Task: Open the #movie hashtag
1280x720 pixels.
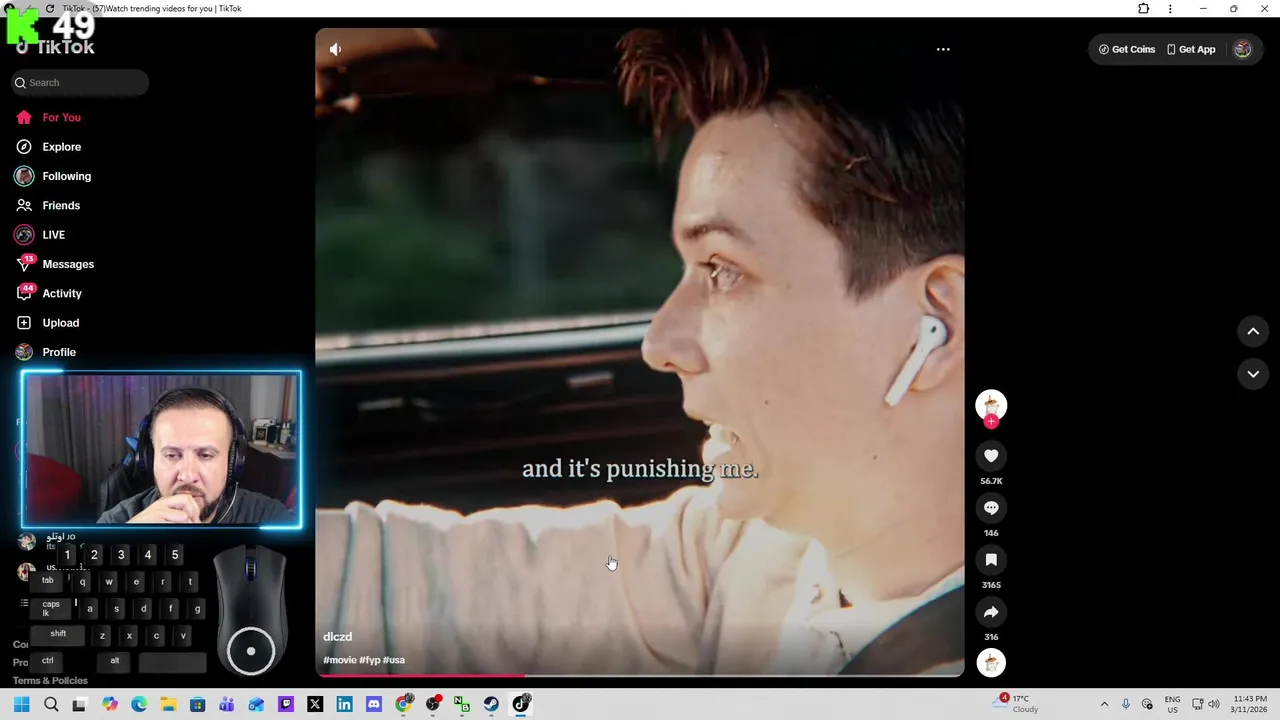Action: click(x=340, y=660)
